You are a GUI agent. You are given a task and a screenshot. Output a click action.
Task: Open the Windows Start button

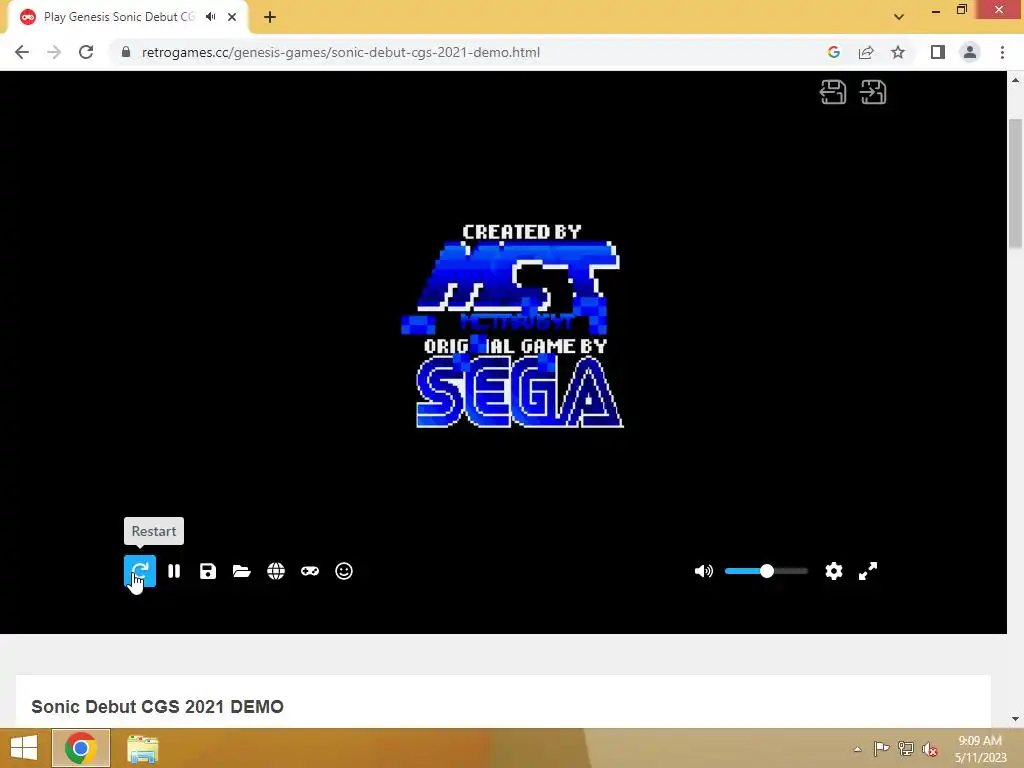[24, 748]
